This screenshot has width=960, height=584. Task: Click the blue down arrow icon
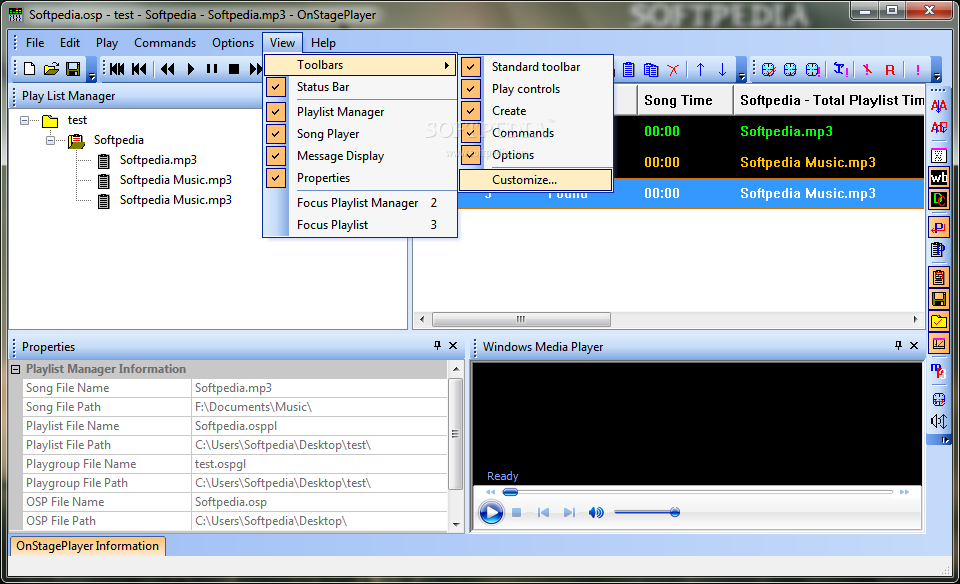(722, 70)
